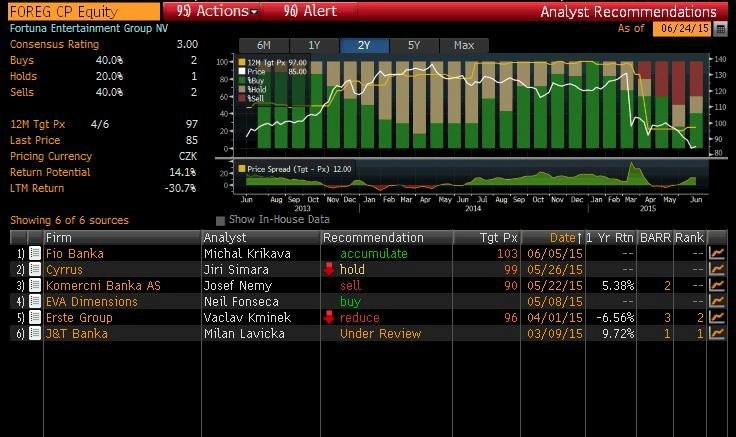This screenshot has height=437, width=736.
Task: Click the Price white legend swatch
Action: click(x=242, y=71)
